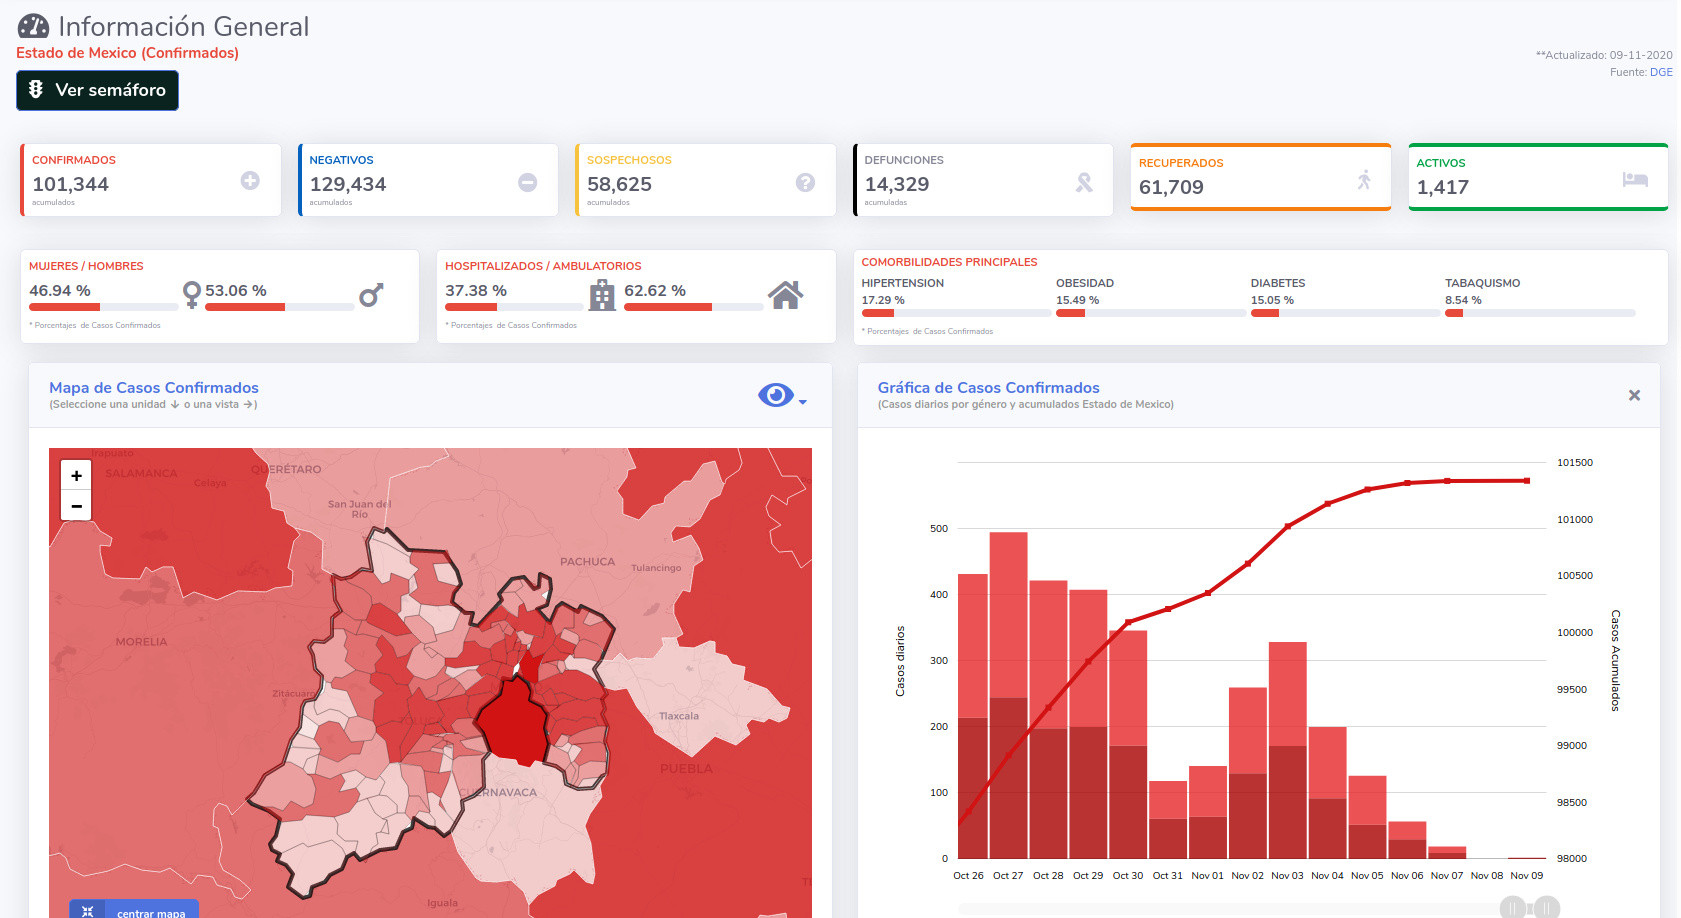This screenshot has height=918, width=1681.
Task: Click the Obesidad 15.49 % progress bar
Action: coord(1150,313)
